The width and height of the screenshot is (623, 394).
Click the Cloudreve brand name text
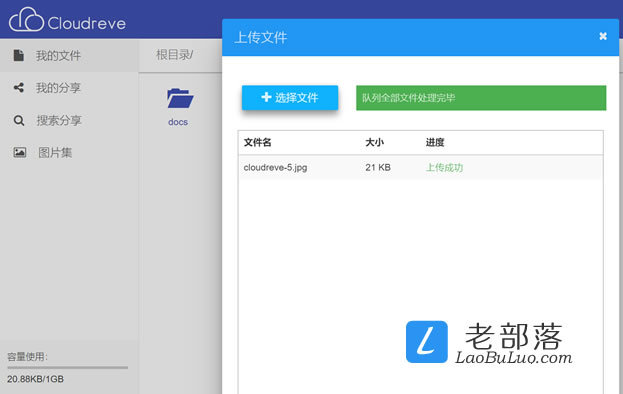pyautogui.click(x=87, y=23)
